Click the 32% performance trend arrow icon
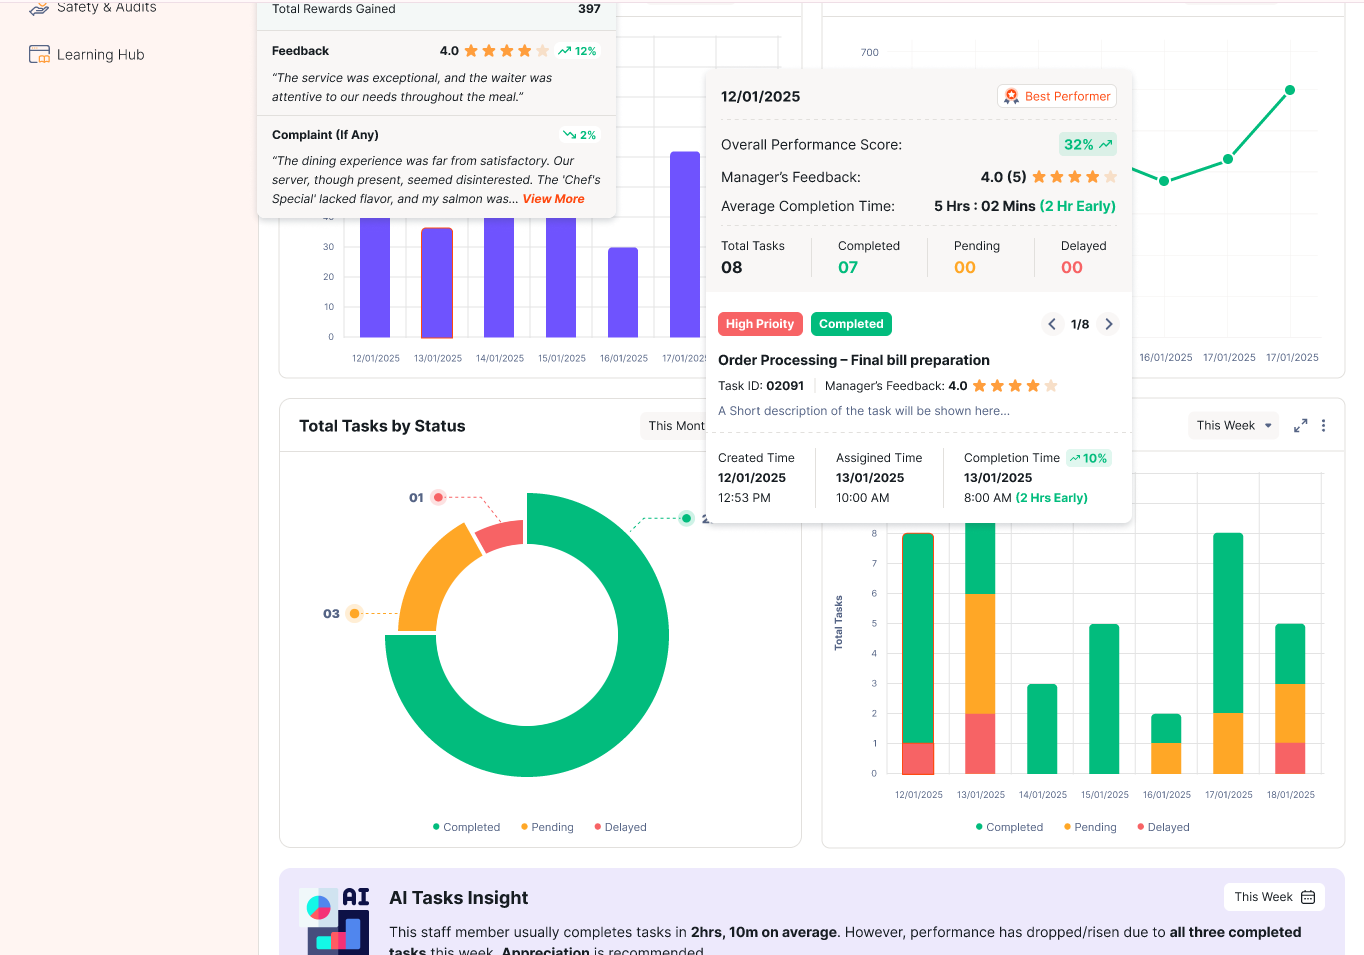This screenshot has height=955, width=1364. 1105,145
